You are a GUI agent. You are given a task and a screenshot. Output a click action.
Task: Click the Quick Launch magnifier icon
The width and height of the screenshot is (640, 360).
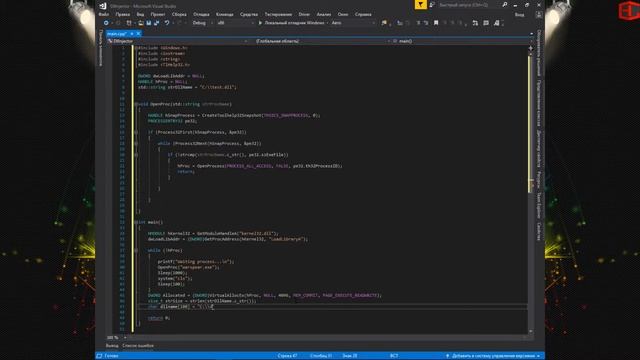point(505,5)
